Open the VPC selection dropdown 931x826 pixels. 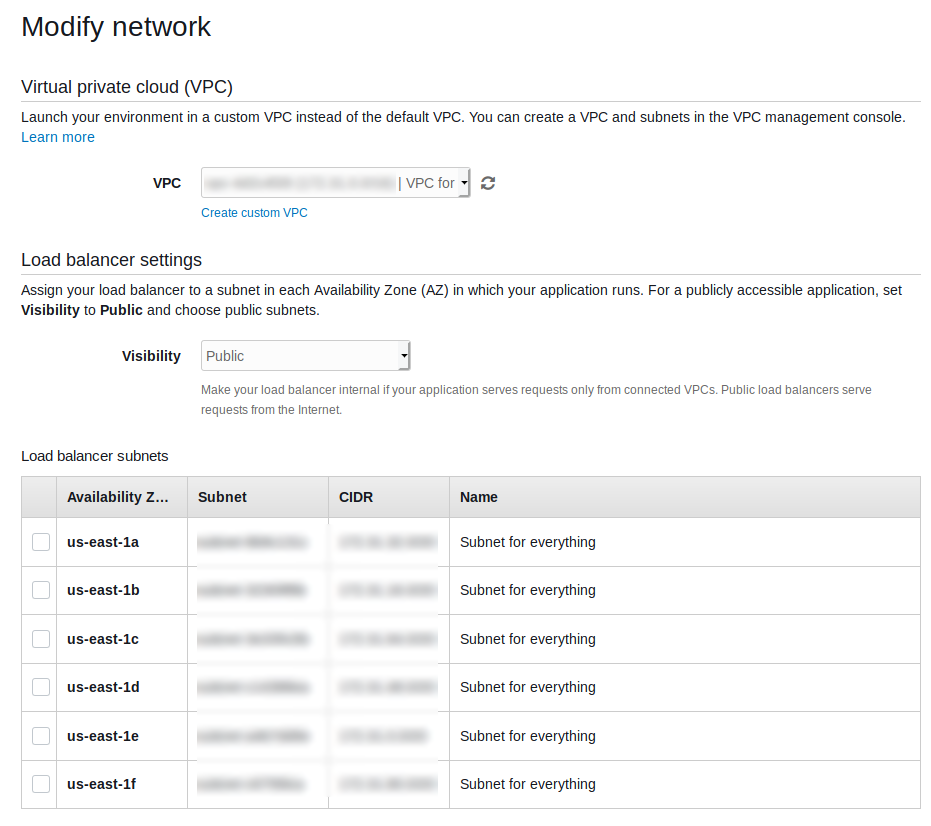(335, 183)
